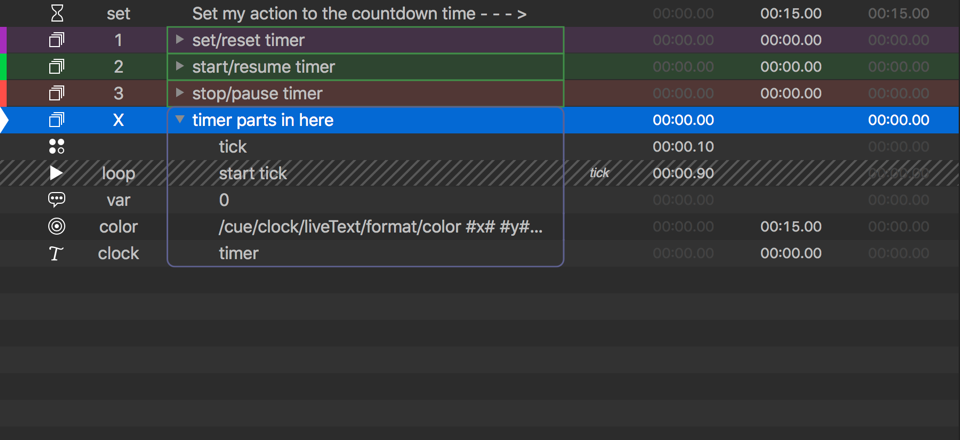Image resolution: width=960 pixels, height=440 pixels.
Task: Click the group icon for cue 1
Action: click(x=57, y=41)
